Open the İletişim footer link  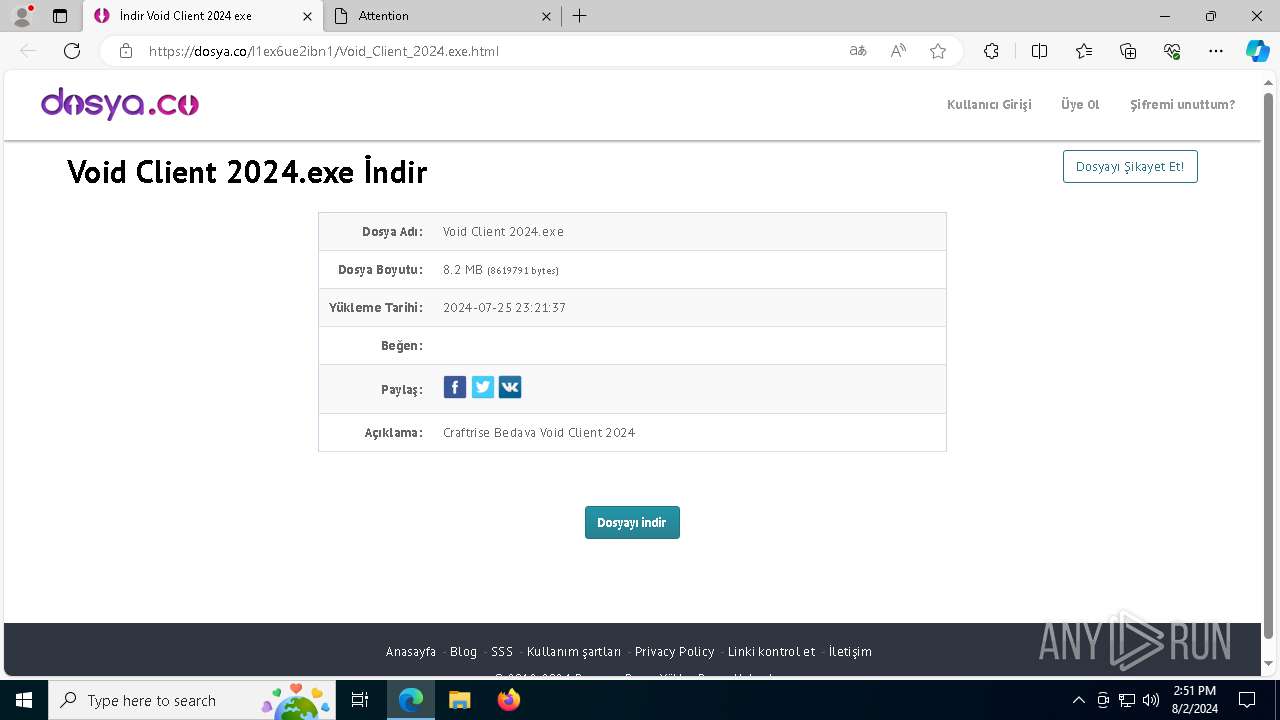coord(850,651)
